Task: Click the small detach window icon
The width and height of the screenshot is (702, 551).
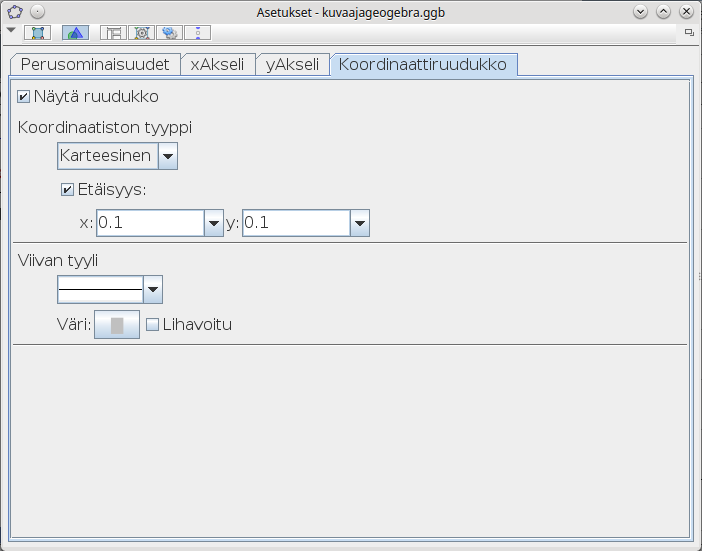Action: (689, 32)
